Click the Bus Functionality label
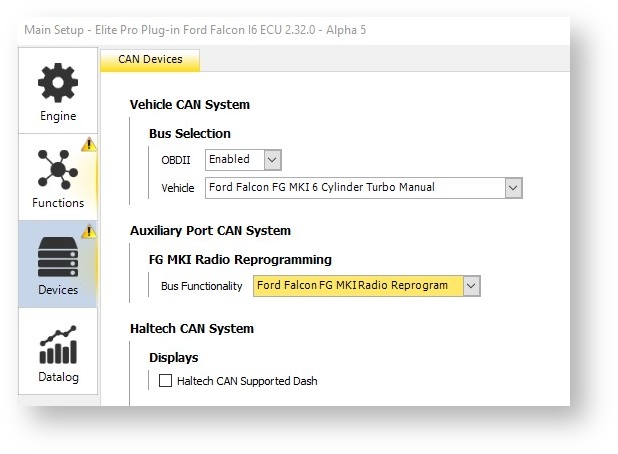 click(201, 286)
